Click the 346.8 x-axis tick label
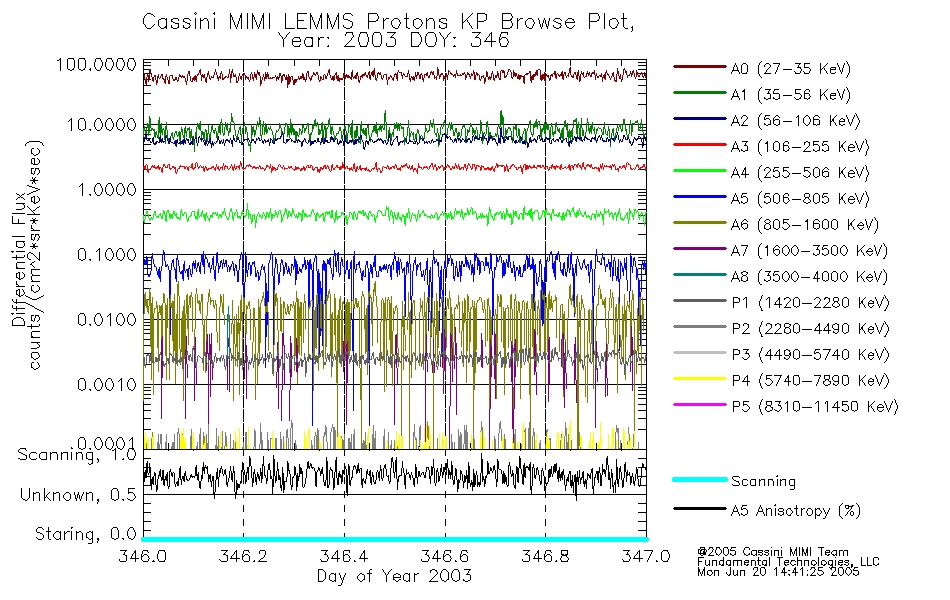 [545, 556]
